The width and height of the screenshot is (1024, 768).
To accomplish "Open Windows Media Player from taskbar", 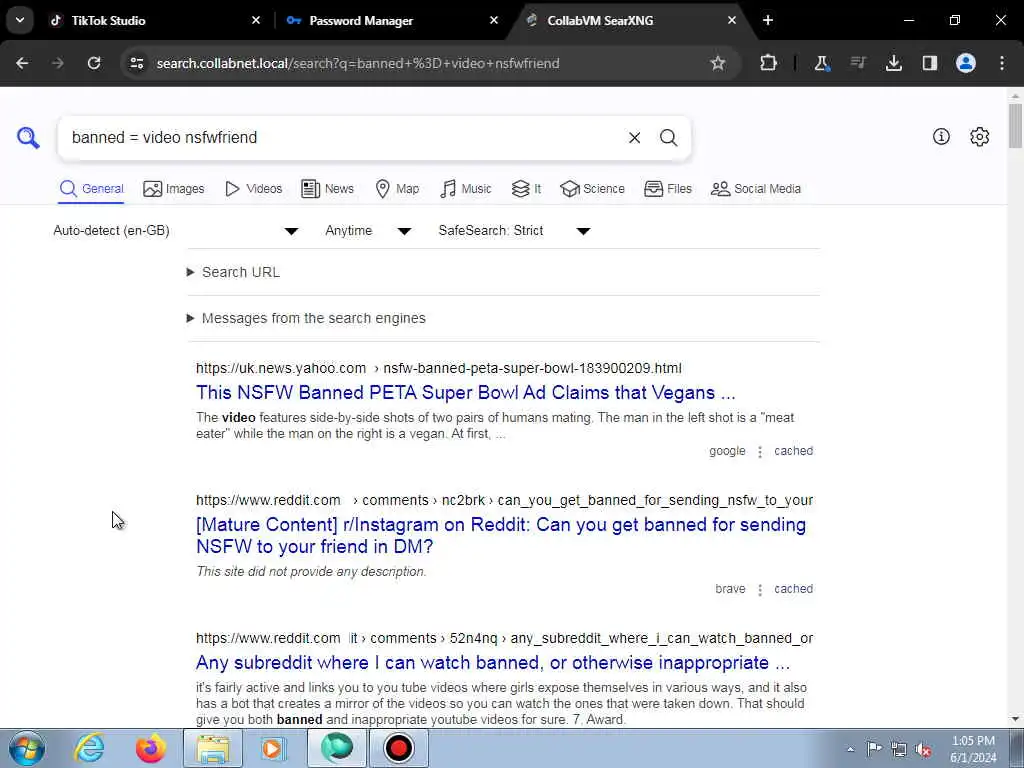I will [274, 748].
